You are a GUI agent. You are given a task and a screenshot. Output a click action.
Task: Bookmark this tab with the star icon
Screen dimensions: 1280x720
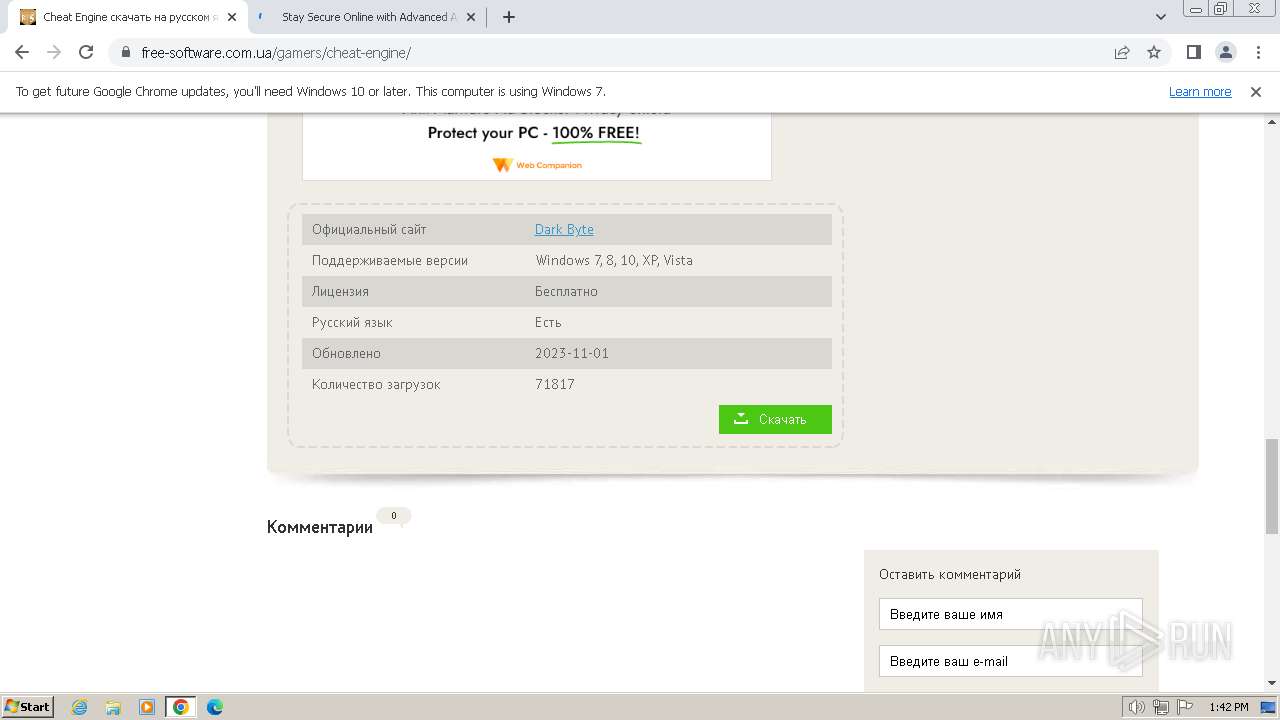[1154, 53]
